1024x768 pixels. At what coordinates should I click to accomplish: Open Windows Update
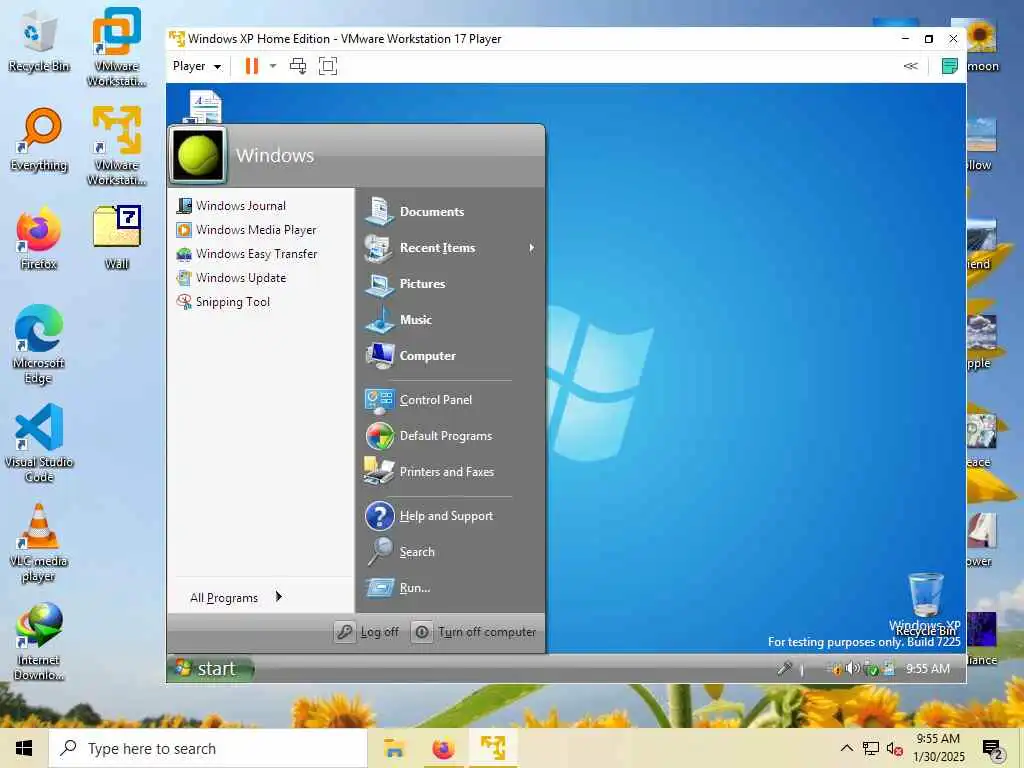[231, 278]
